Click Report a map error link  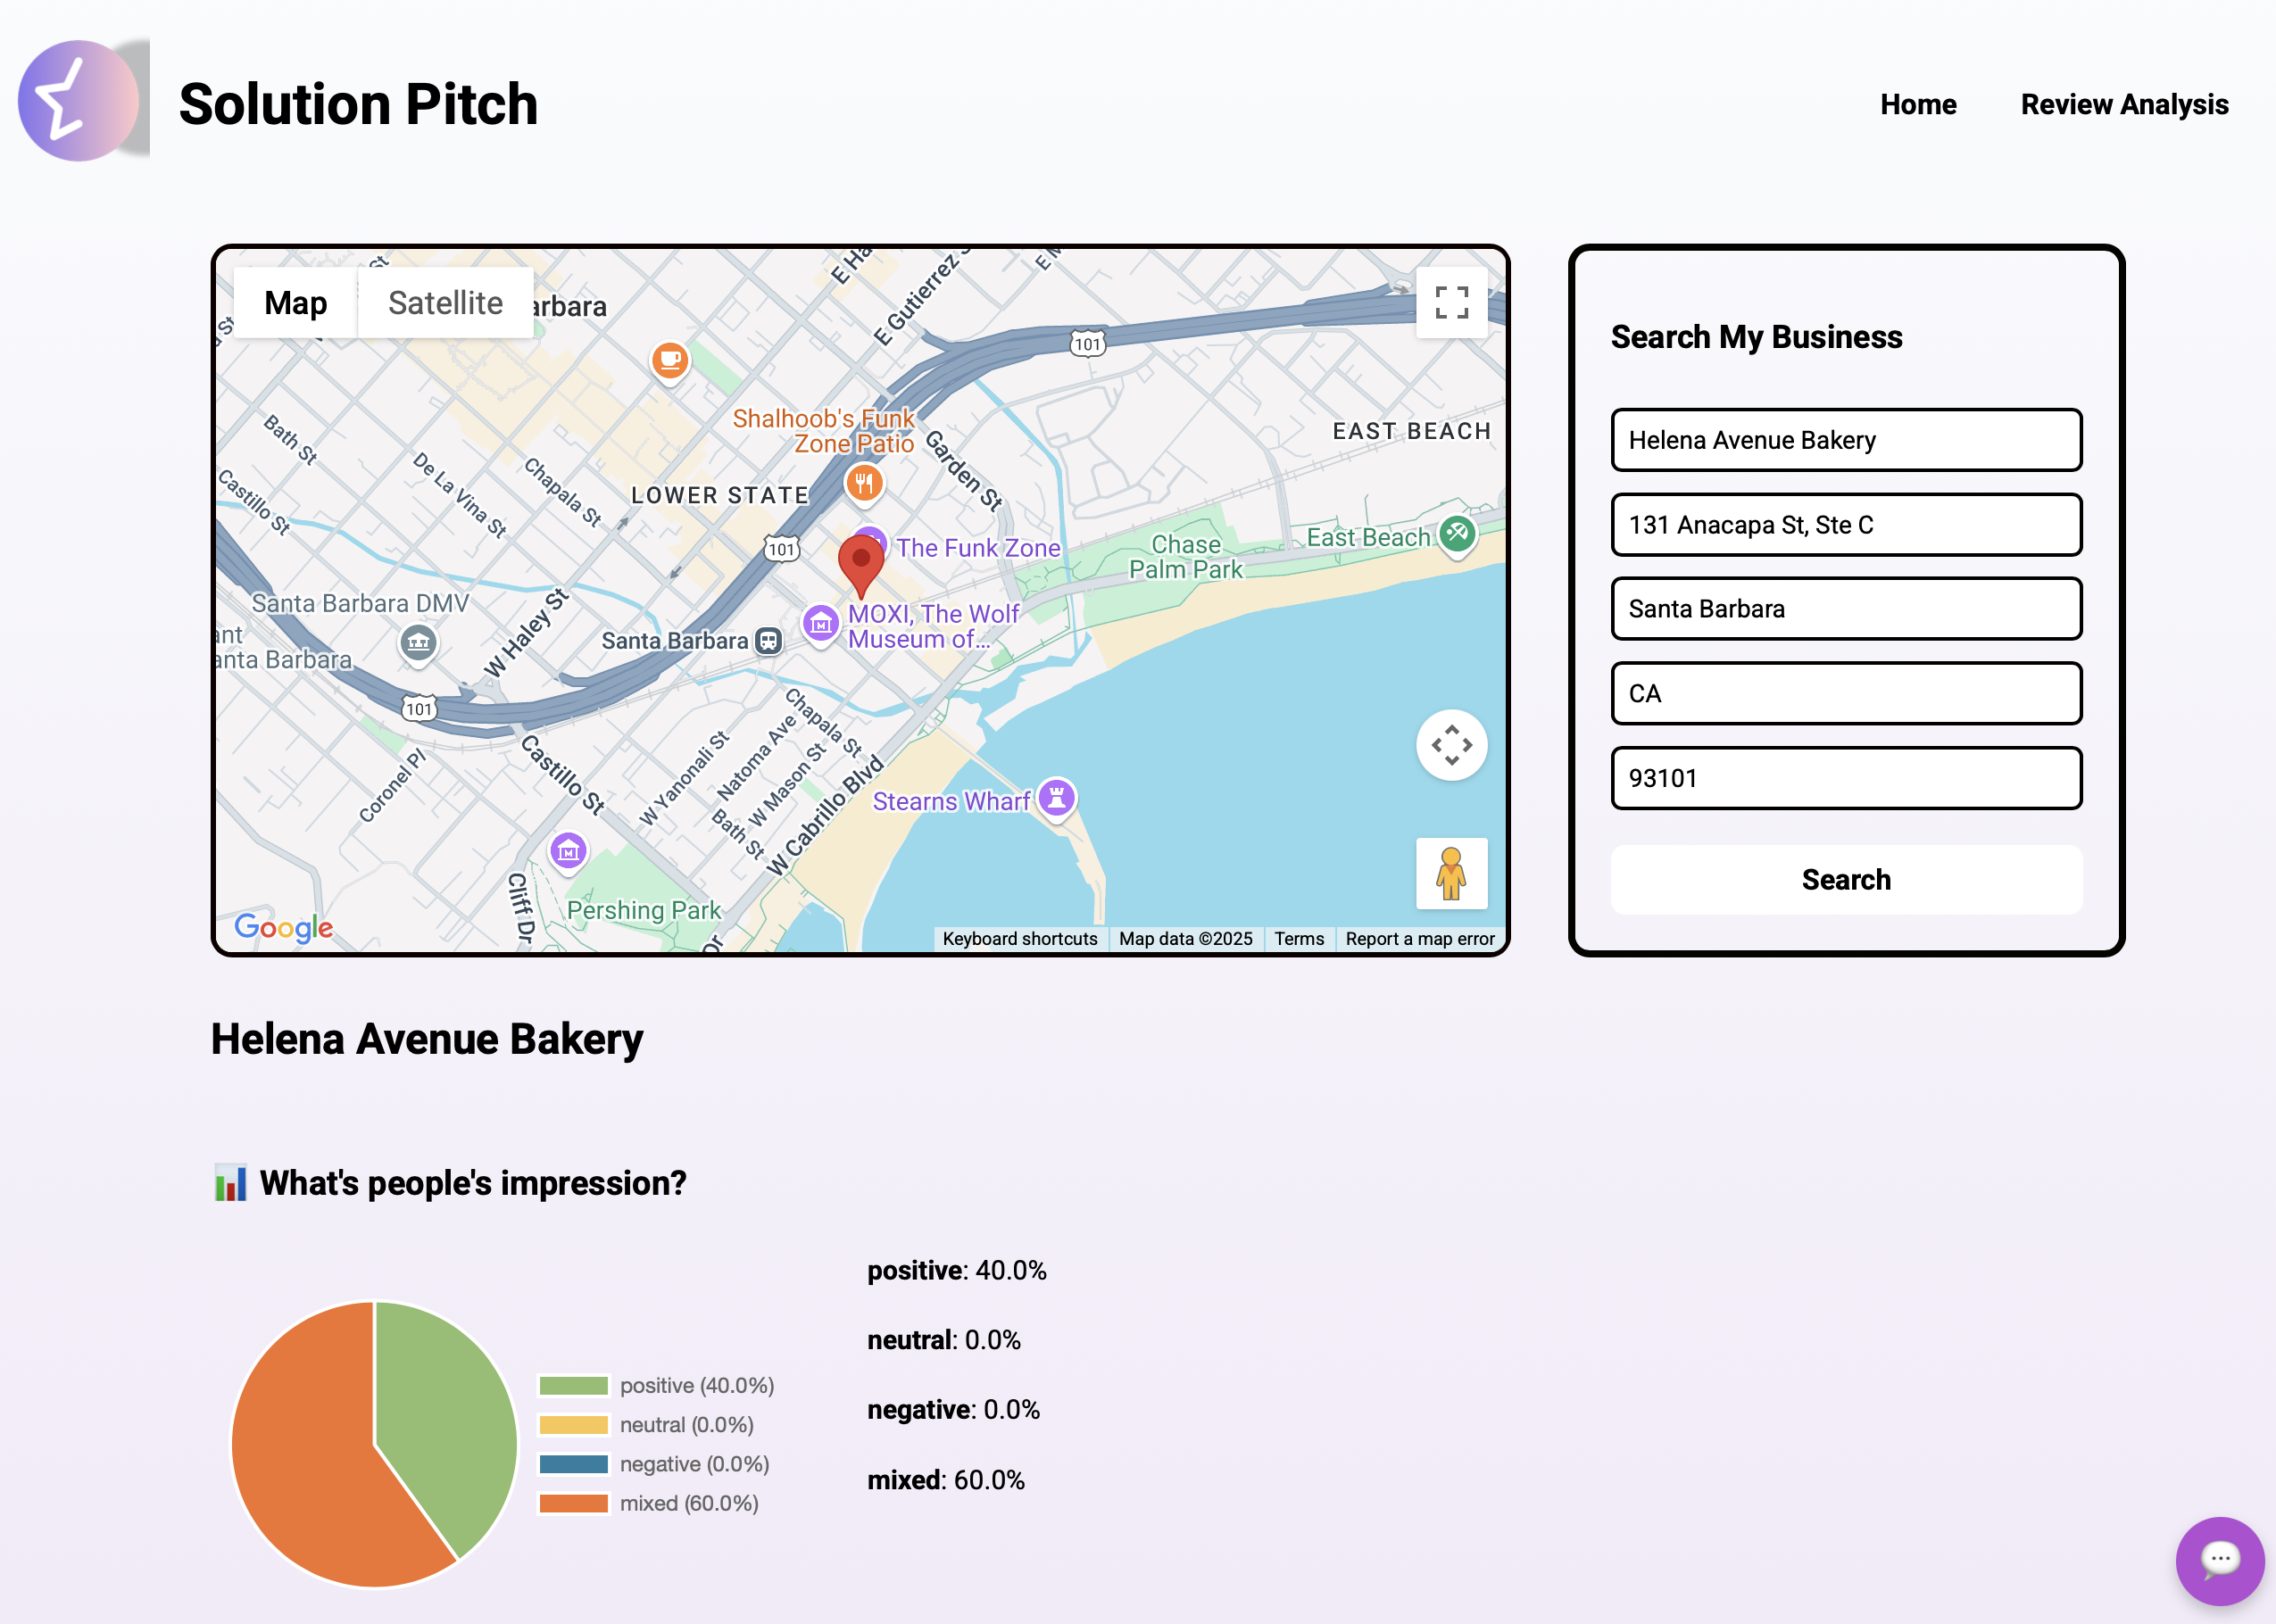coord(1419,938)
